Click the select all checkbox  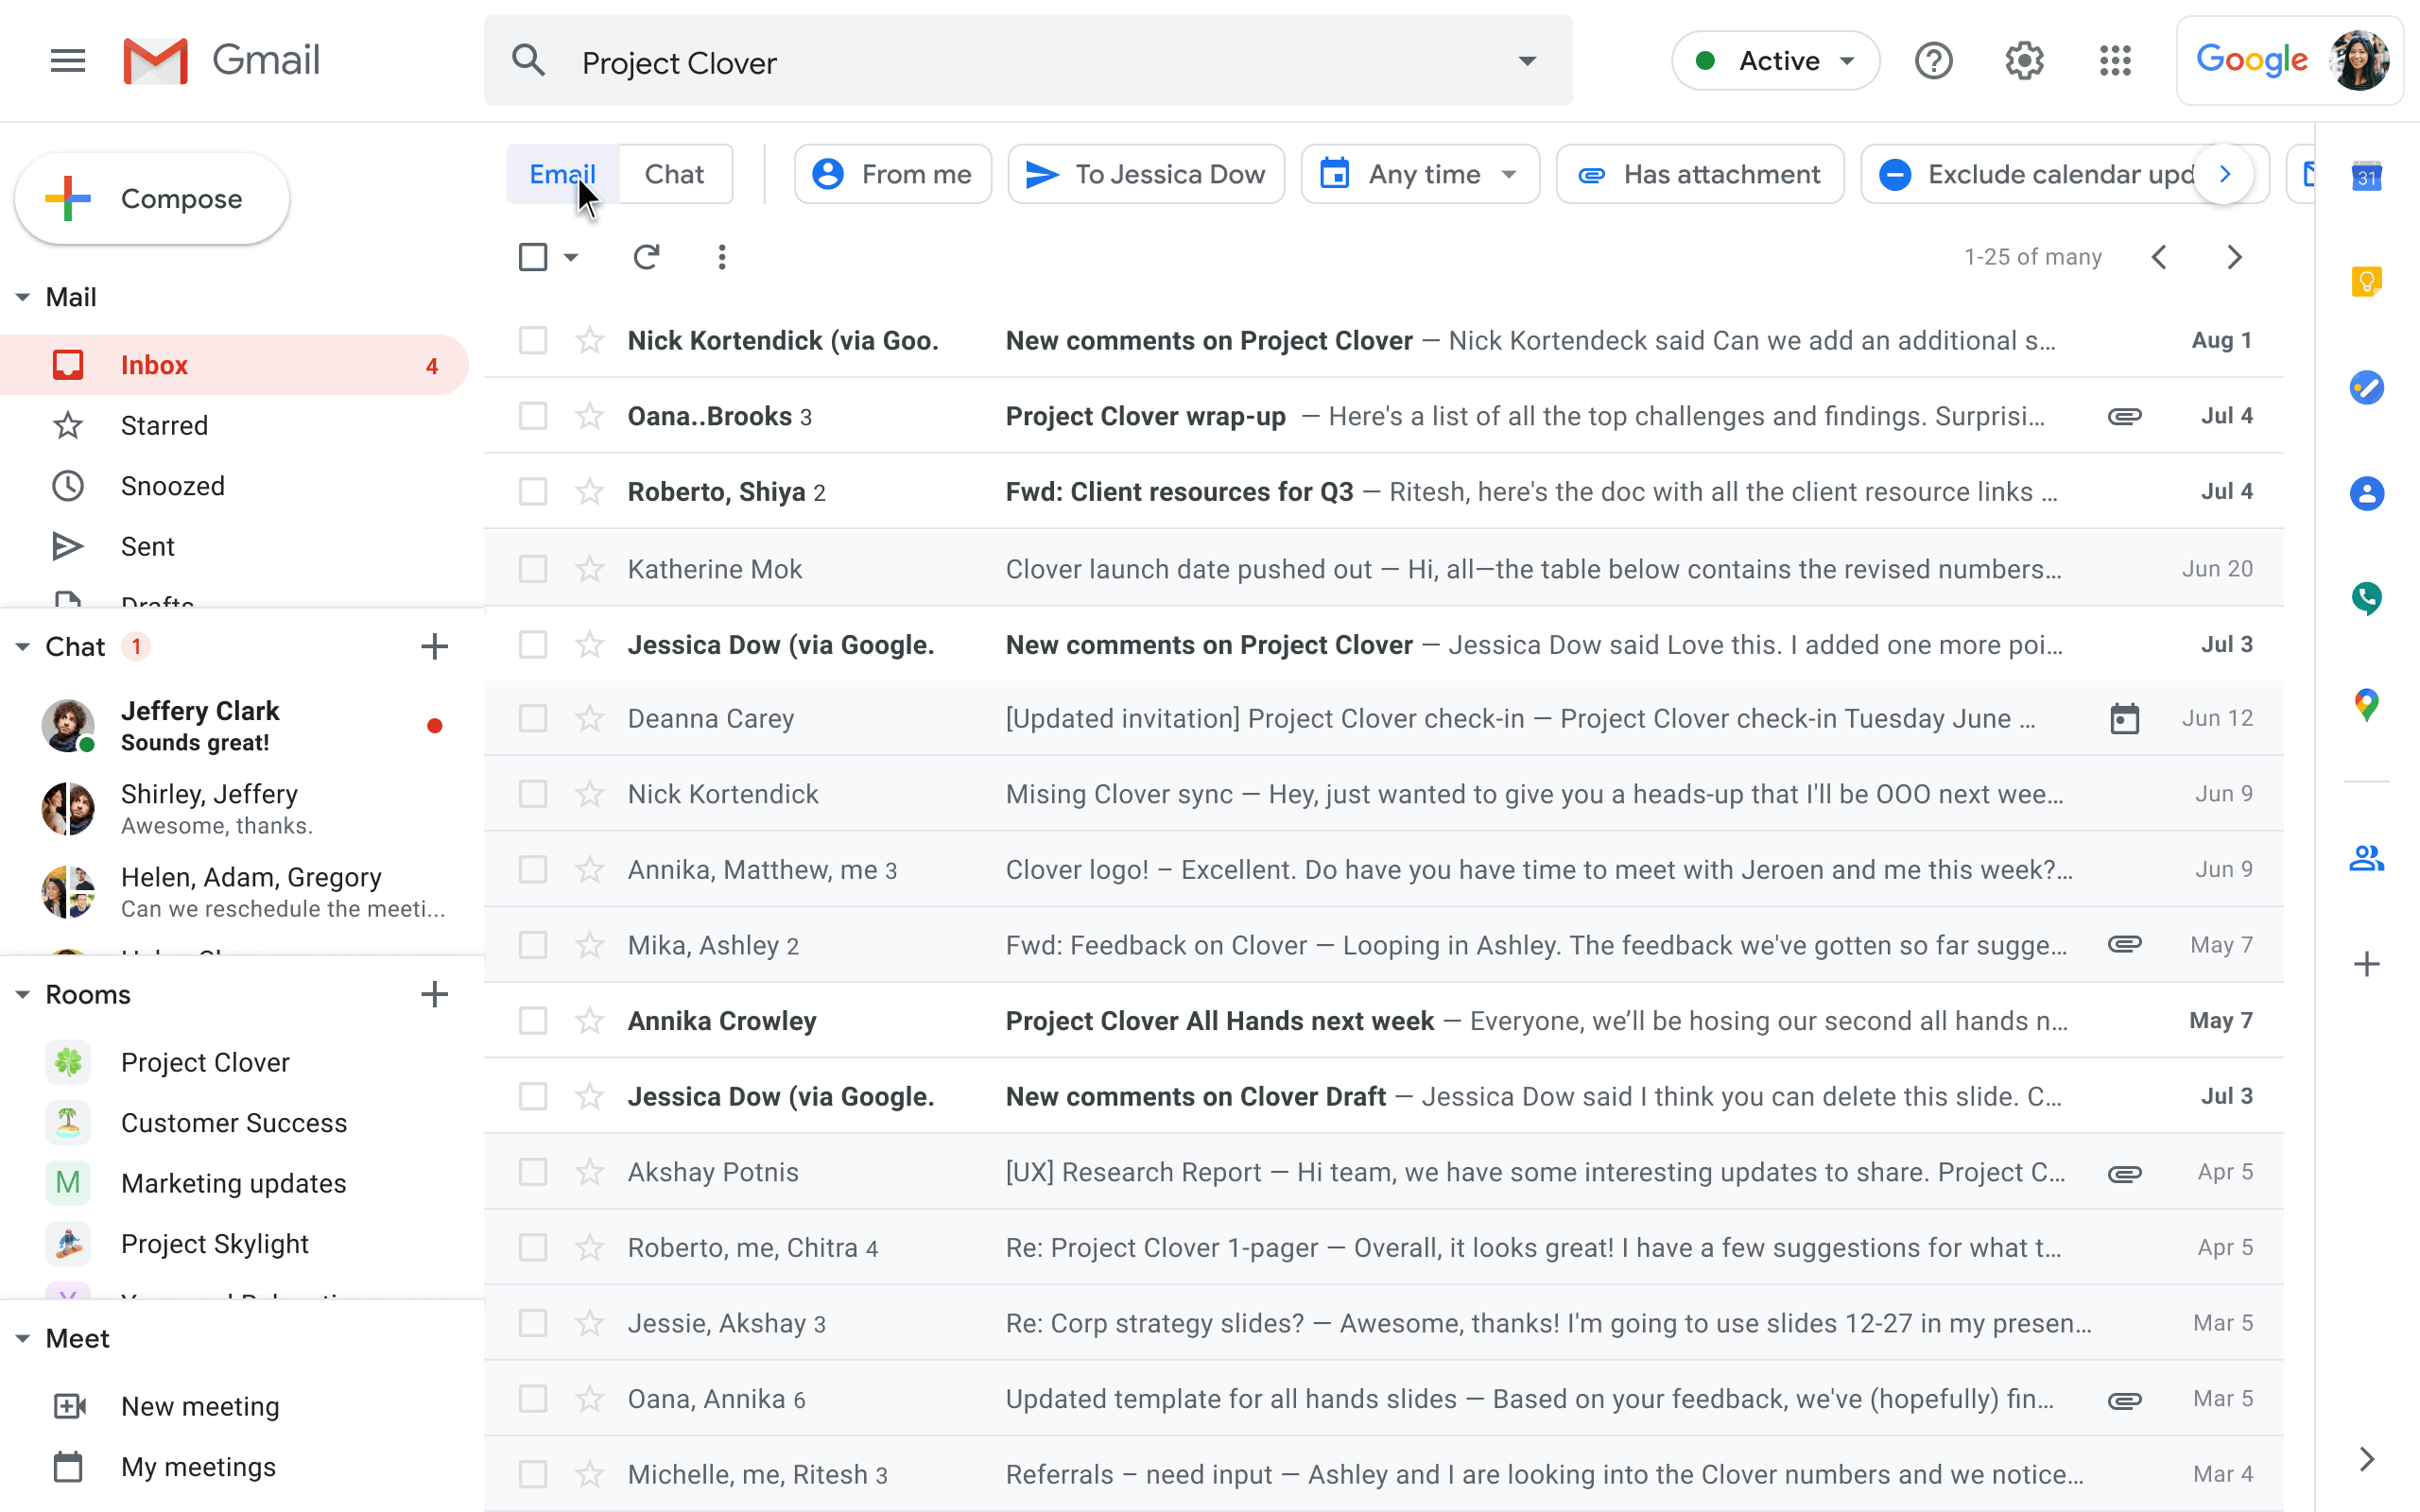533,256
